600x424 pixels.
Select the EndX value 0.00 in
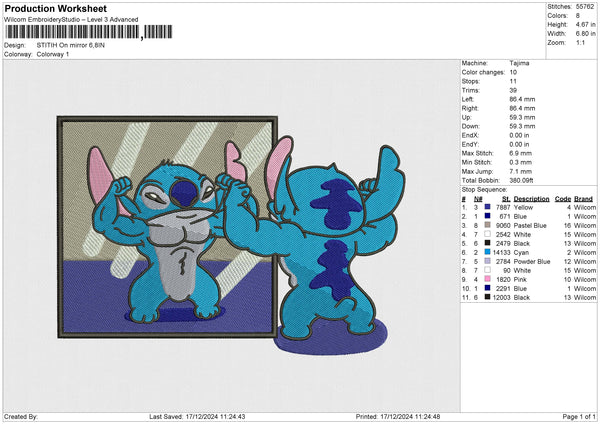click(x=519, y=135)
